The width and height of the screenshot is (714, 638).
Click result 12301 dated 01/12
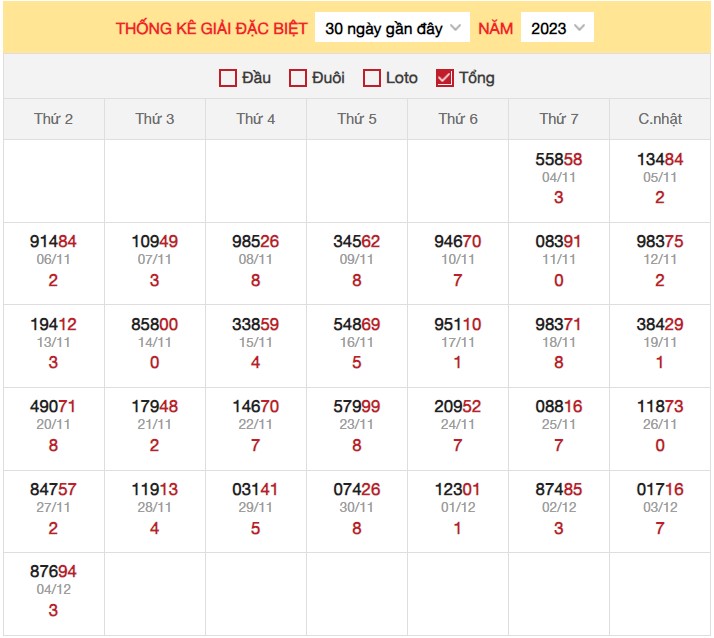[458, 489]
